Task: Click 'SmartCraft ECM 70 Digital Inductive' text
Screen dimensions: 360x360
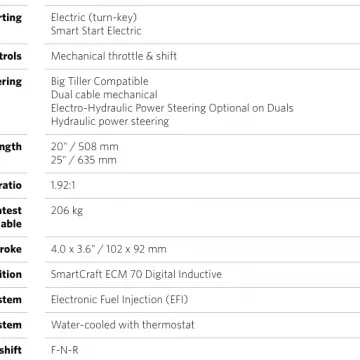Action: click(x=136, y=274)
